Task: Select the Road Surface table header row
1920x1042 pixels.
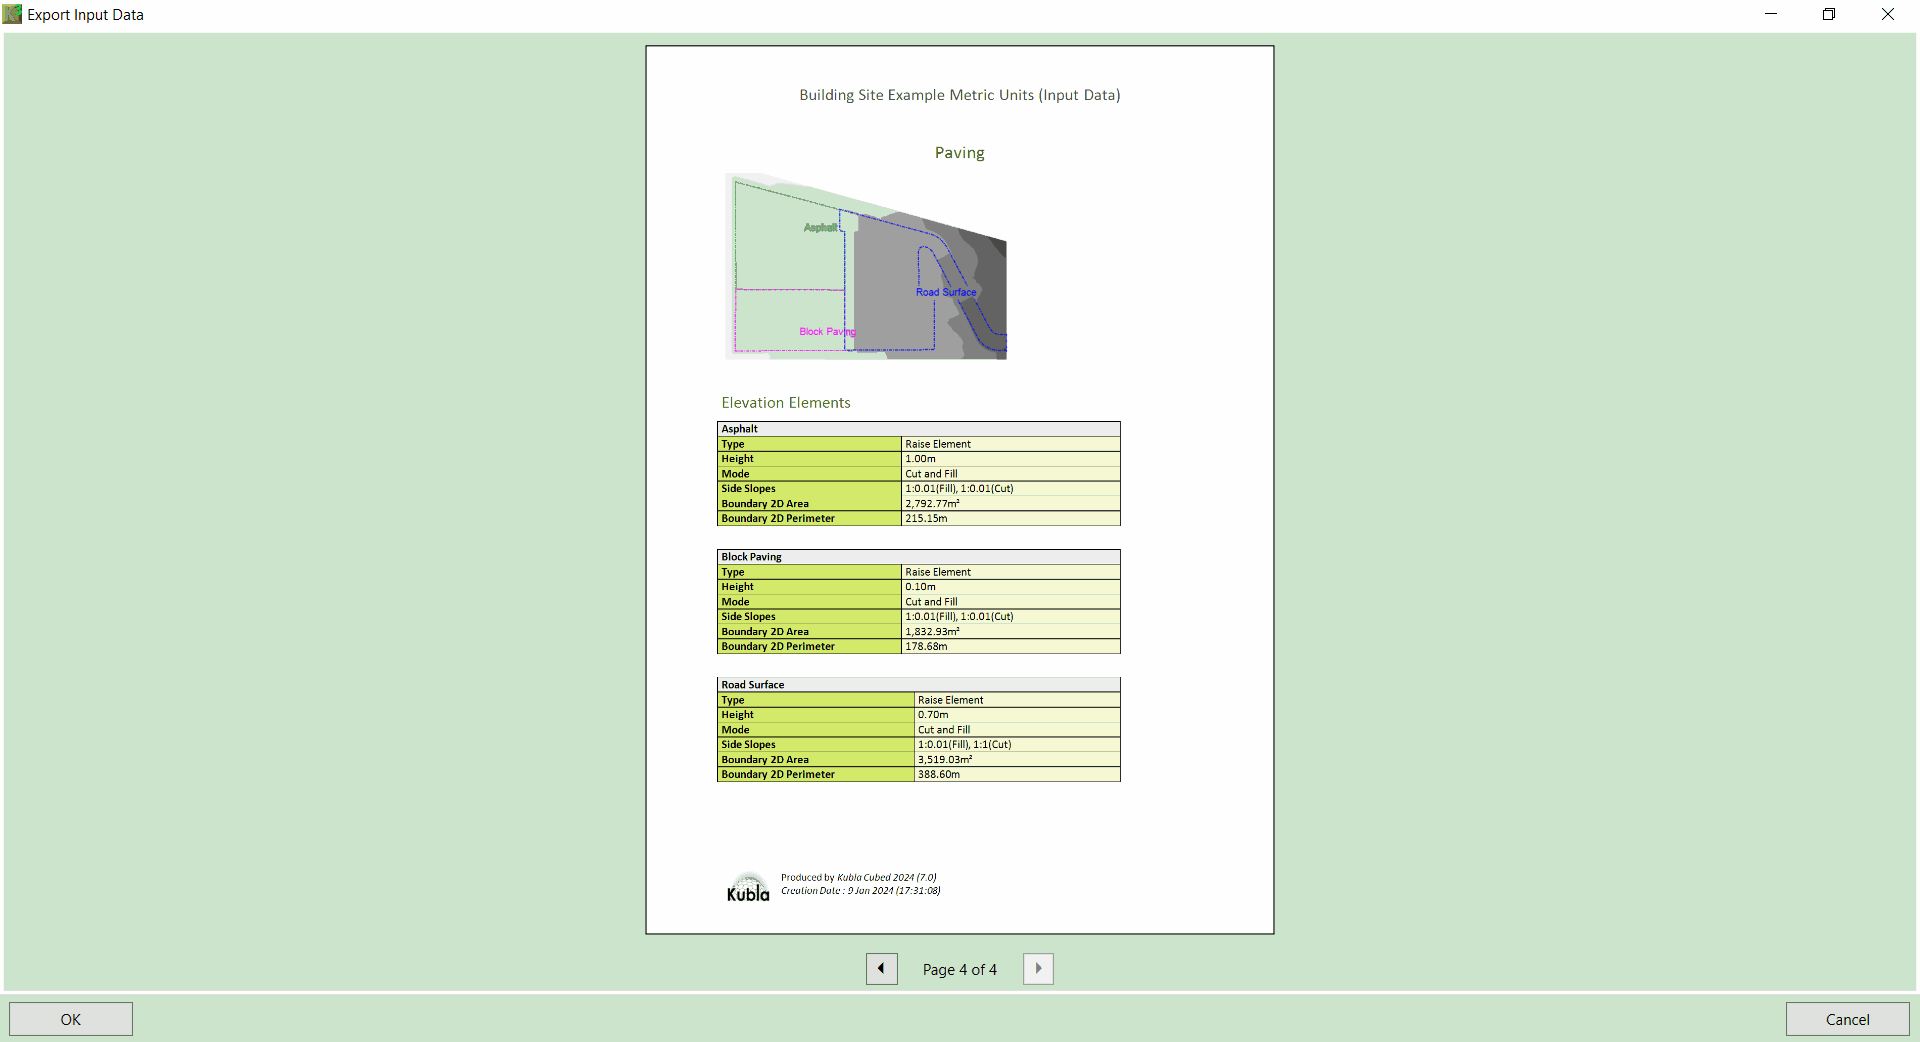Action: (x=918, y=685)
